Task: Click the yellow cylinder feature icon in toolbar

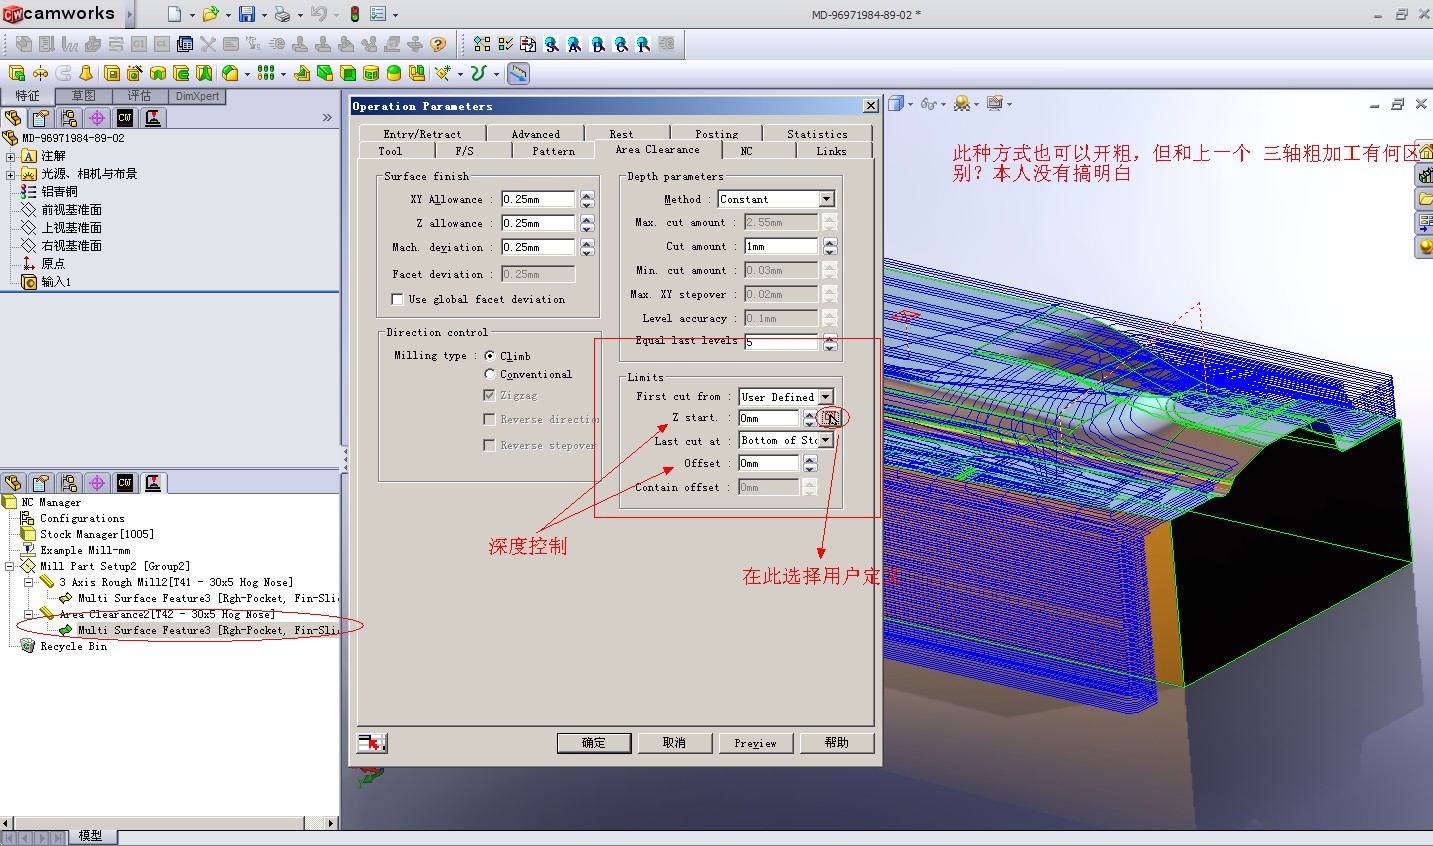Action: pyautogui.click(x=371, y=73)
